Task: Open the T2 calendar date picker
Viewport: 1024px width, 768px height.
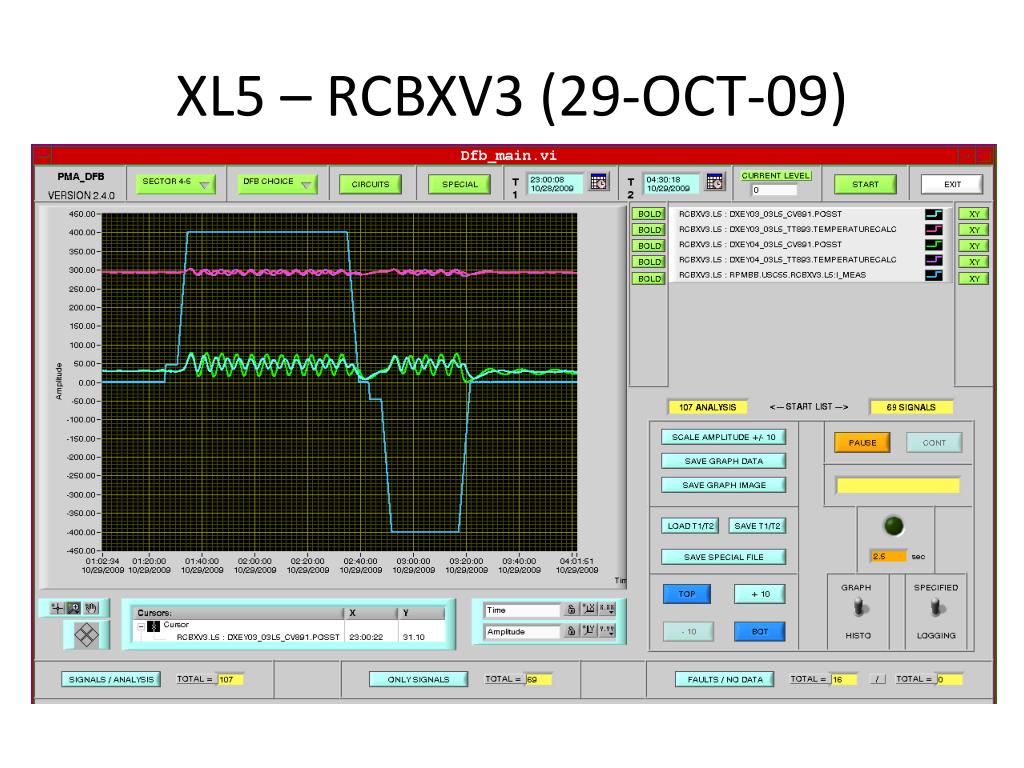Action: pos(715,182)
